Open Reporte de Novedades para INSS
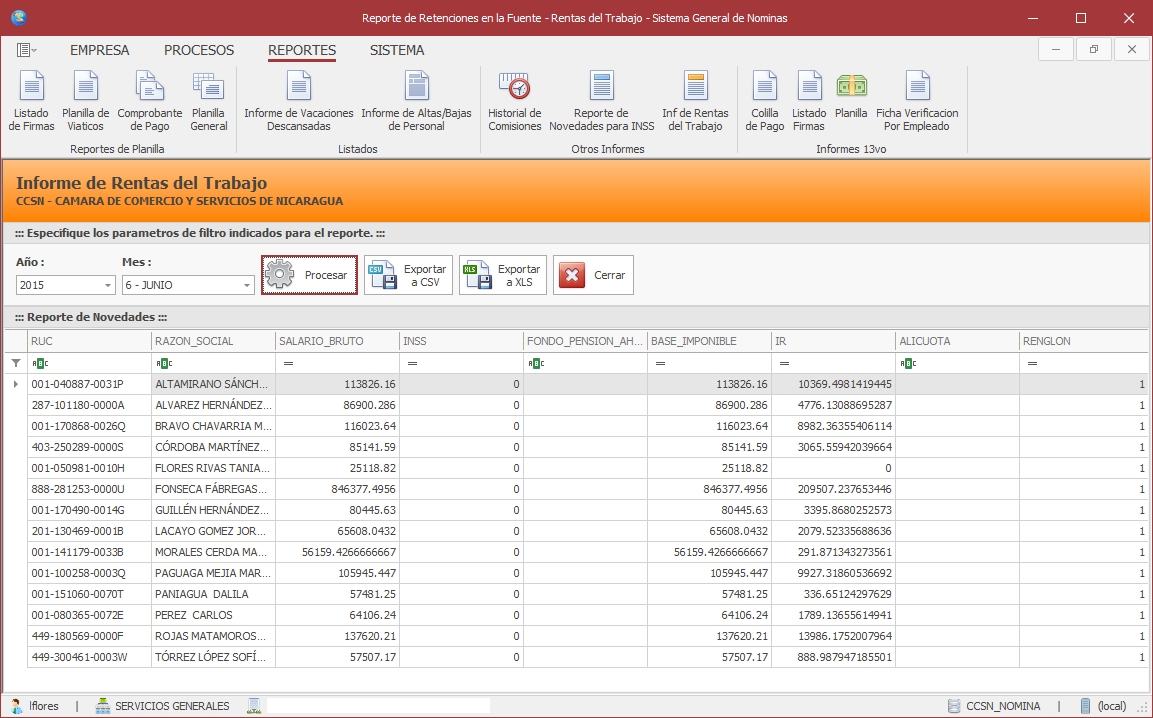Image resolution: width=1153 pixels, height=718 pixels. pyautogui.click(x=602, y=102)
